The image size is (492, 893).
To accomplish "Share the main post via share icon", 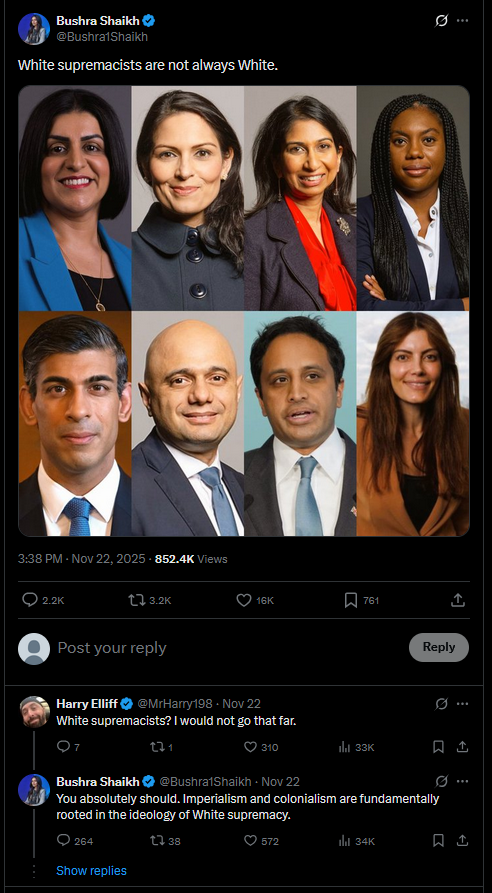I will [458, 600].
